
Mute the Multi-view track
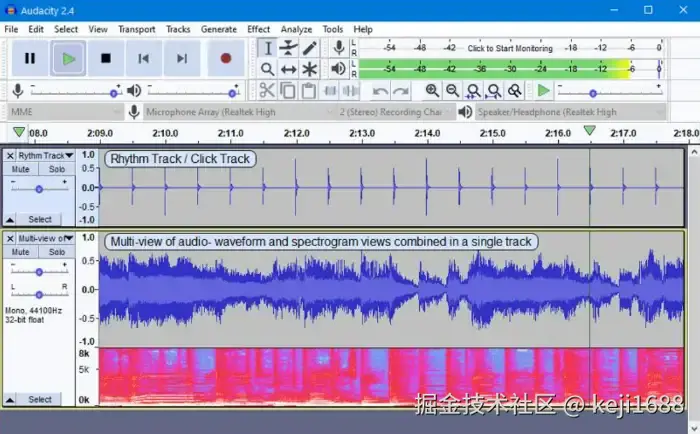21,252
